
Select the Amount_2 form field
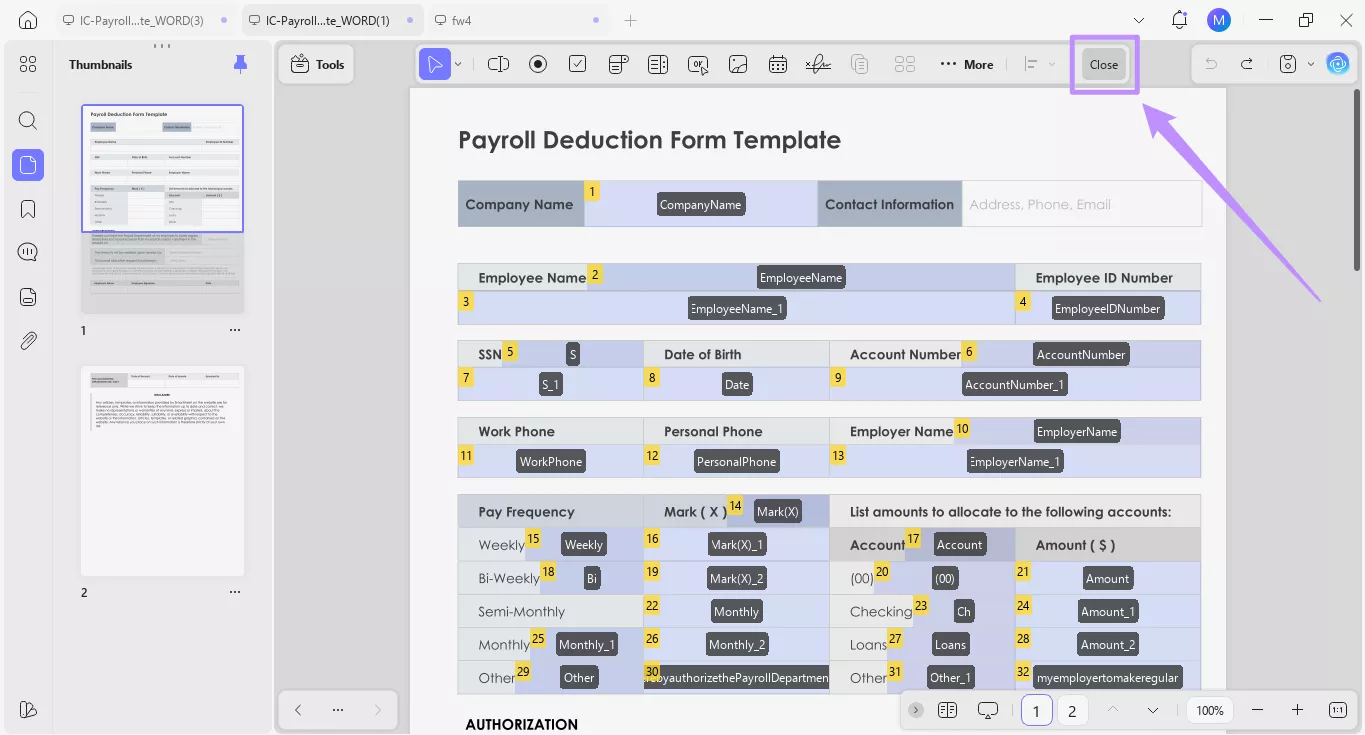(1108, 645)
